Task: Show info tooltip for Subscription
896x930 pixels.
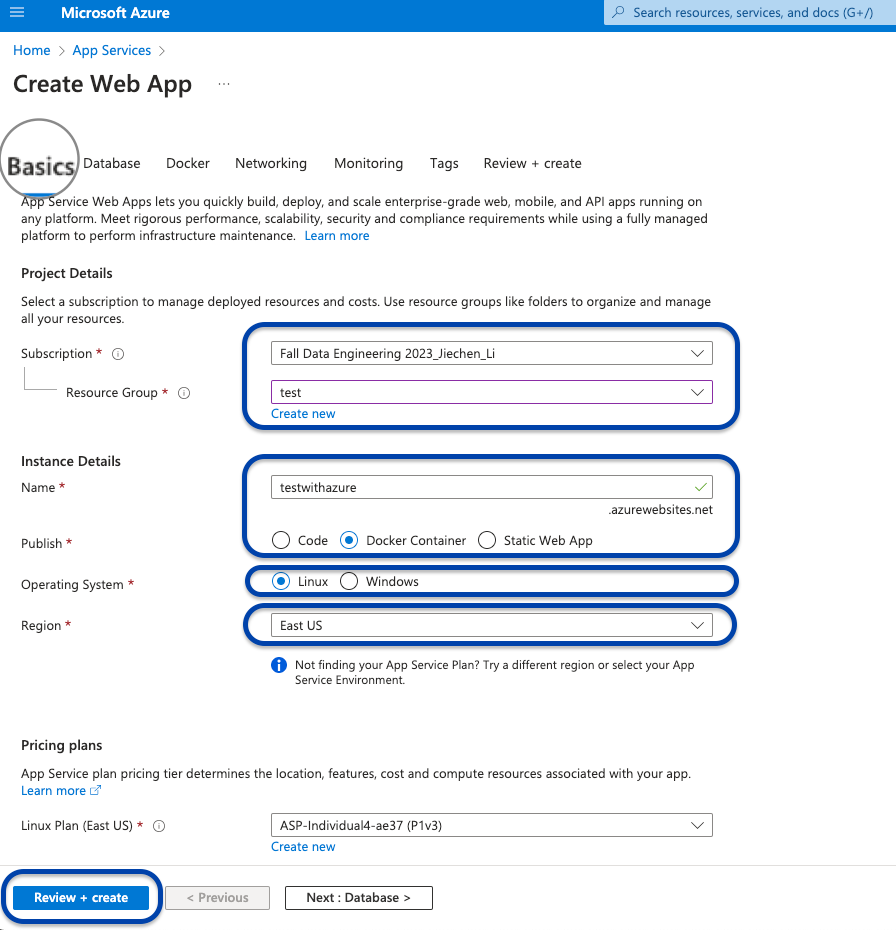Action: 118,354
